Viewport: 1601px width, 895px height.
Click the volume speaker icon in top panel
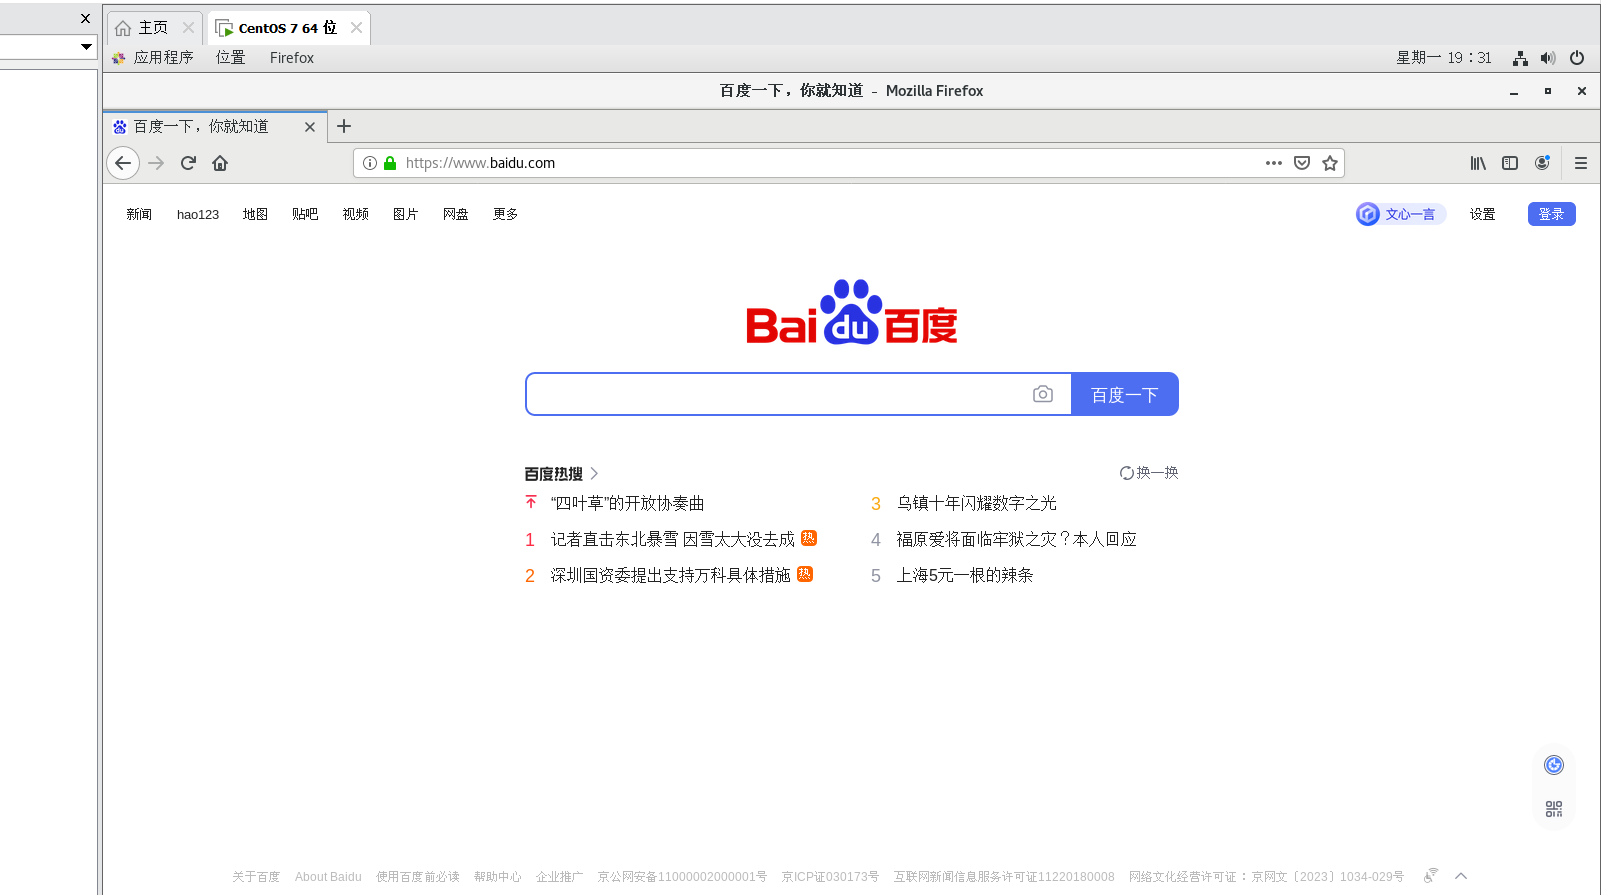(1548, 58)
